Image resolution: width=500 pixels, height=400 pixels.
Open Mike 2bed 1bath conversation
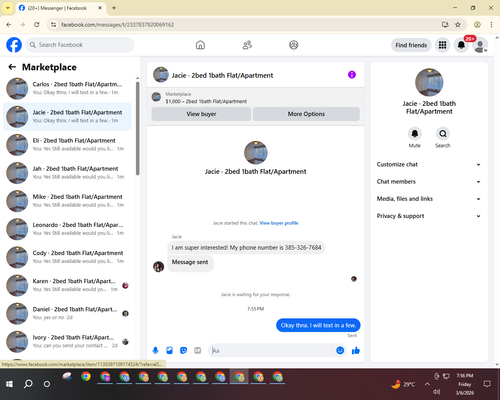(67, 201)
